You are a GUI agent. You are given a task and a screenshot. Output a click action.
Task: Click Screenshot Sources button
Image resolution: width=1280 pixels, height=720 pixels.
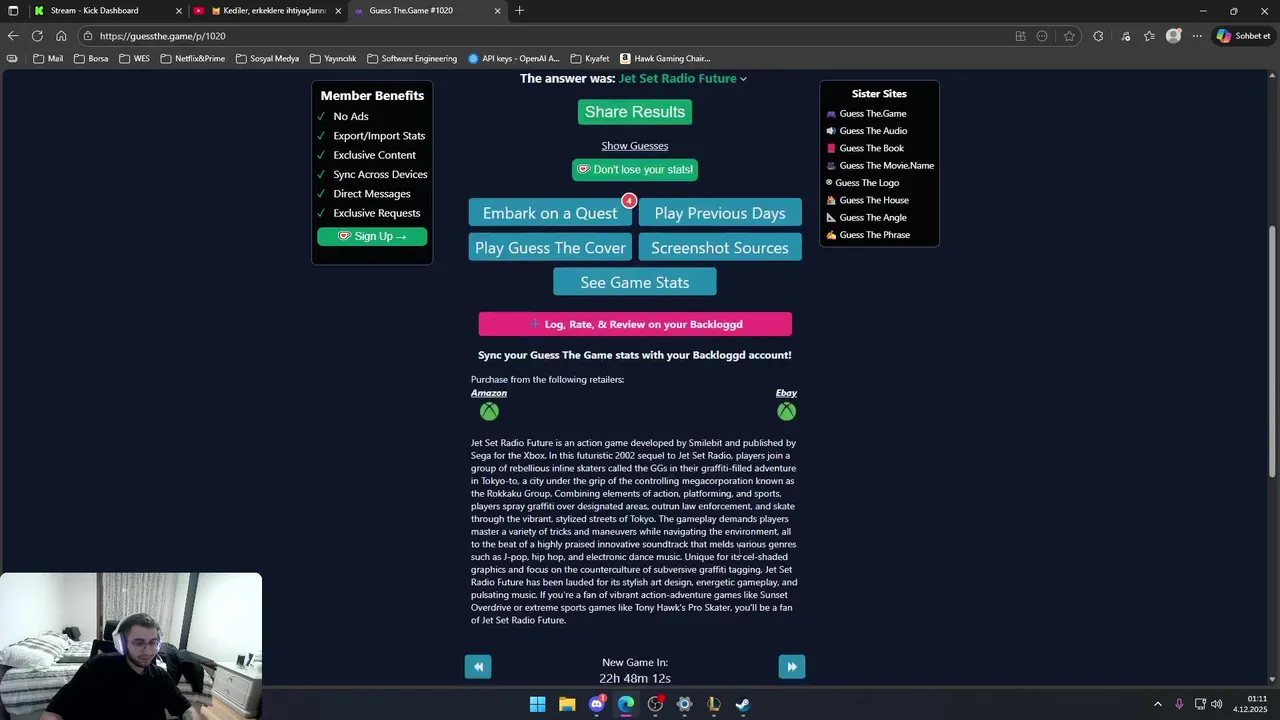tap(720, 248)
